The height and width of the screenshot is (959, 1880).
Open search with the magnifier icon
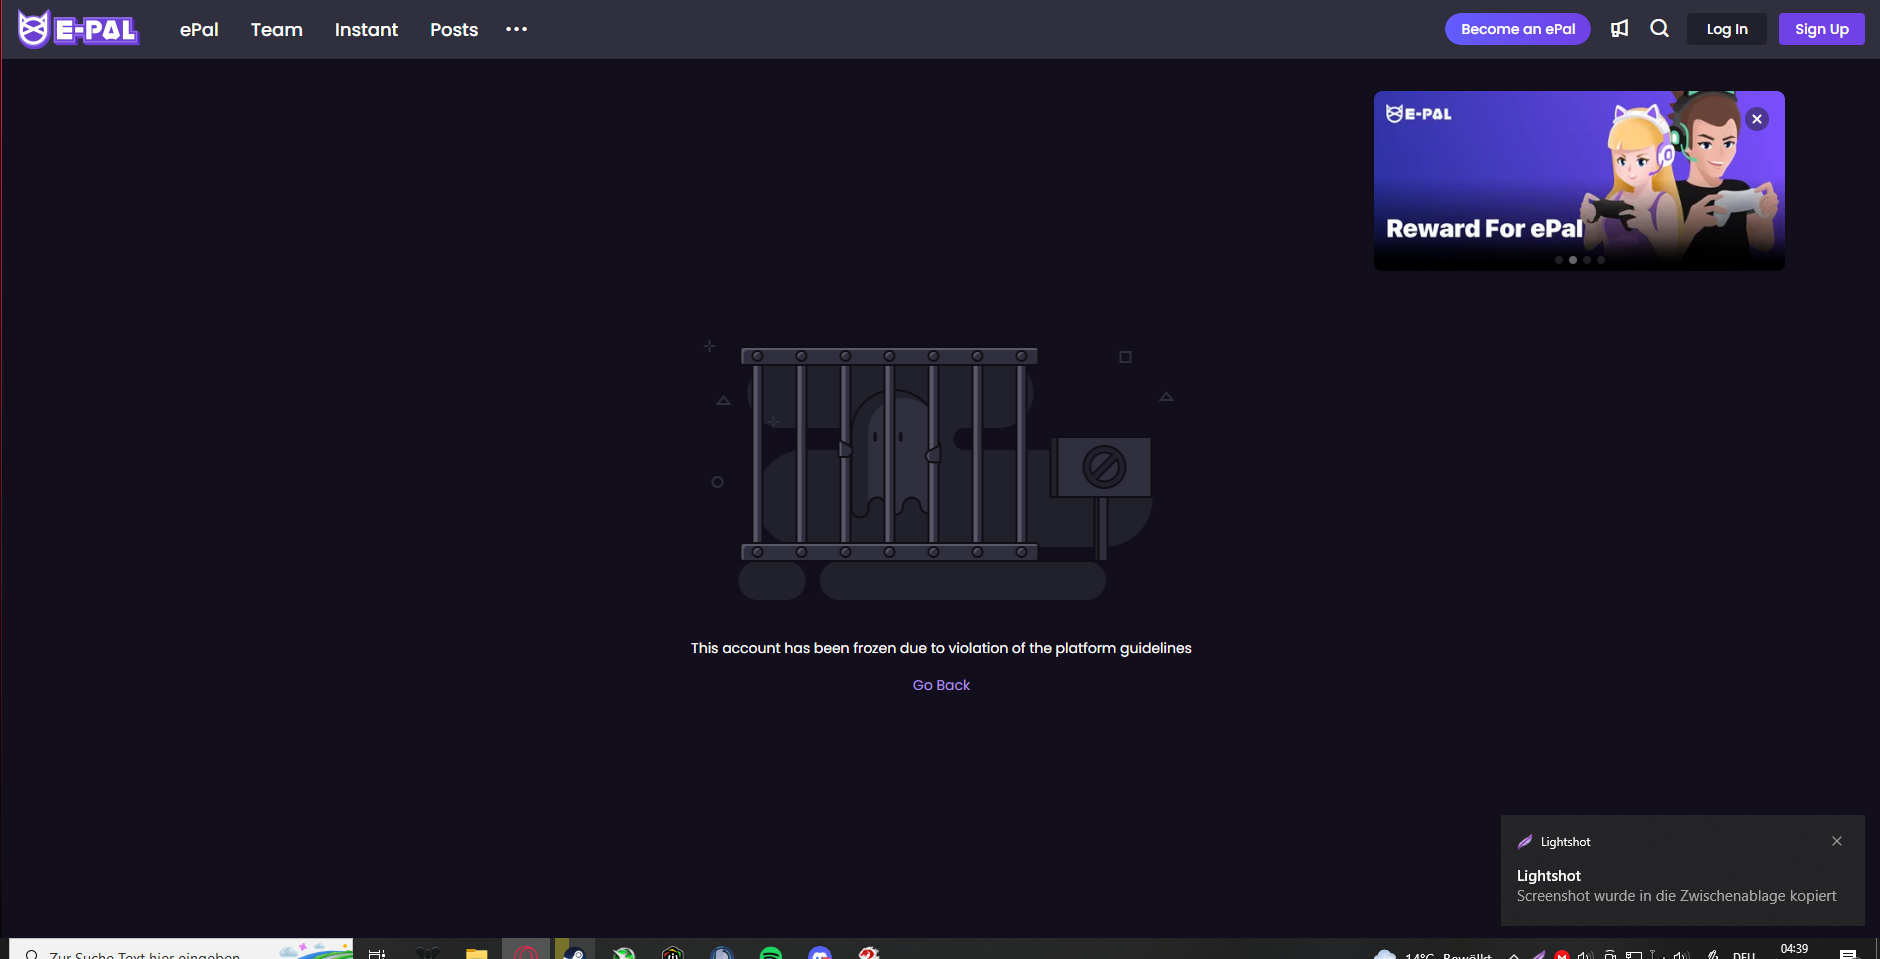(x=1659, y=29)
